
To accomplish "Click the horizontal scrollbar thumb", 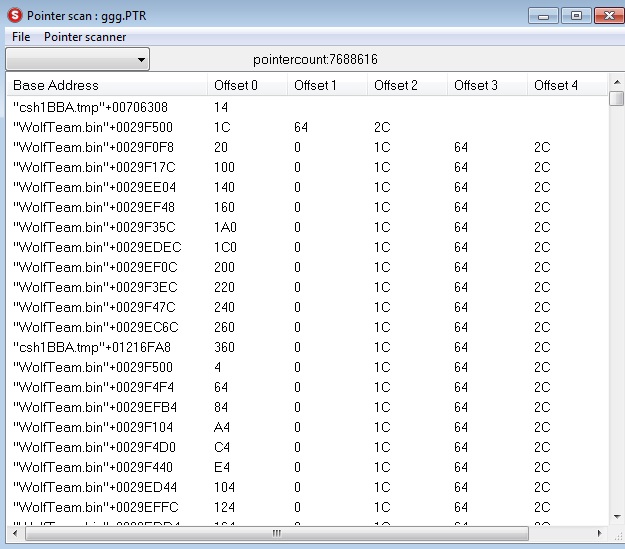I will [277, 533].
